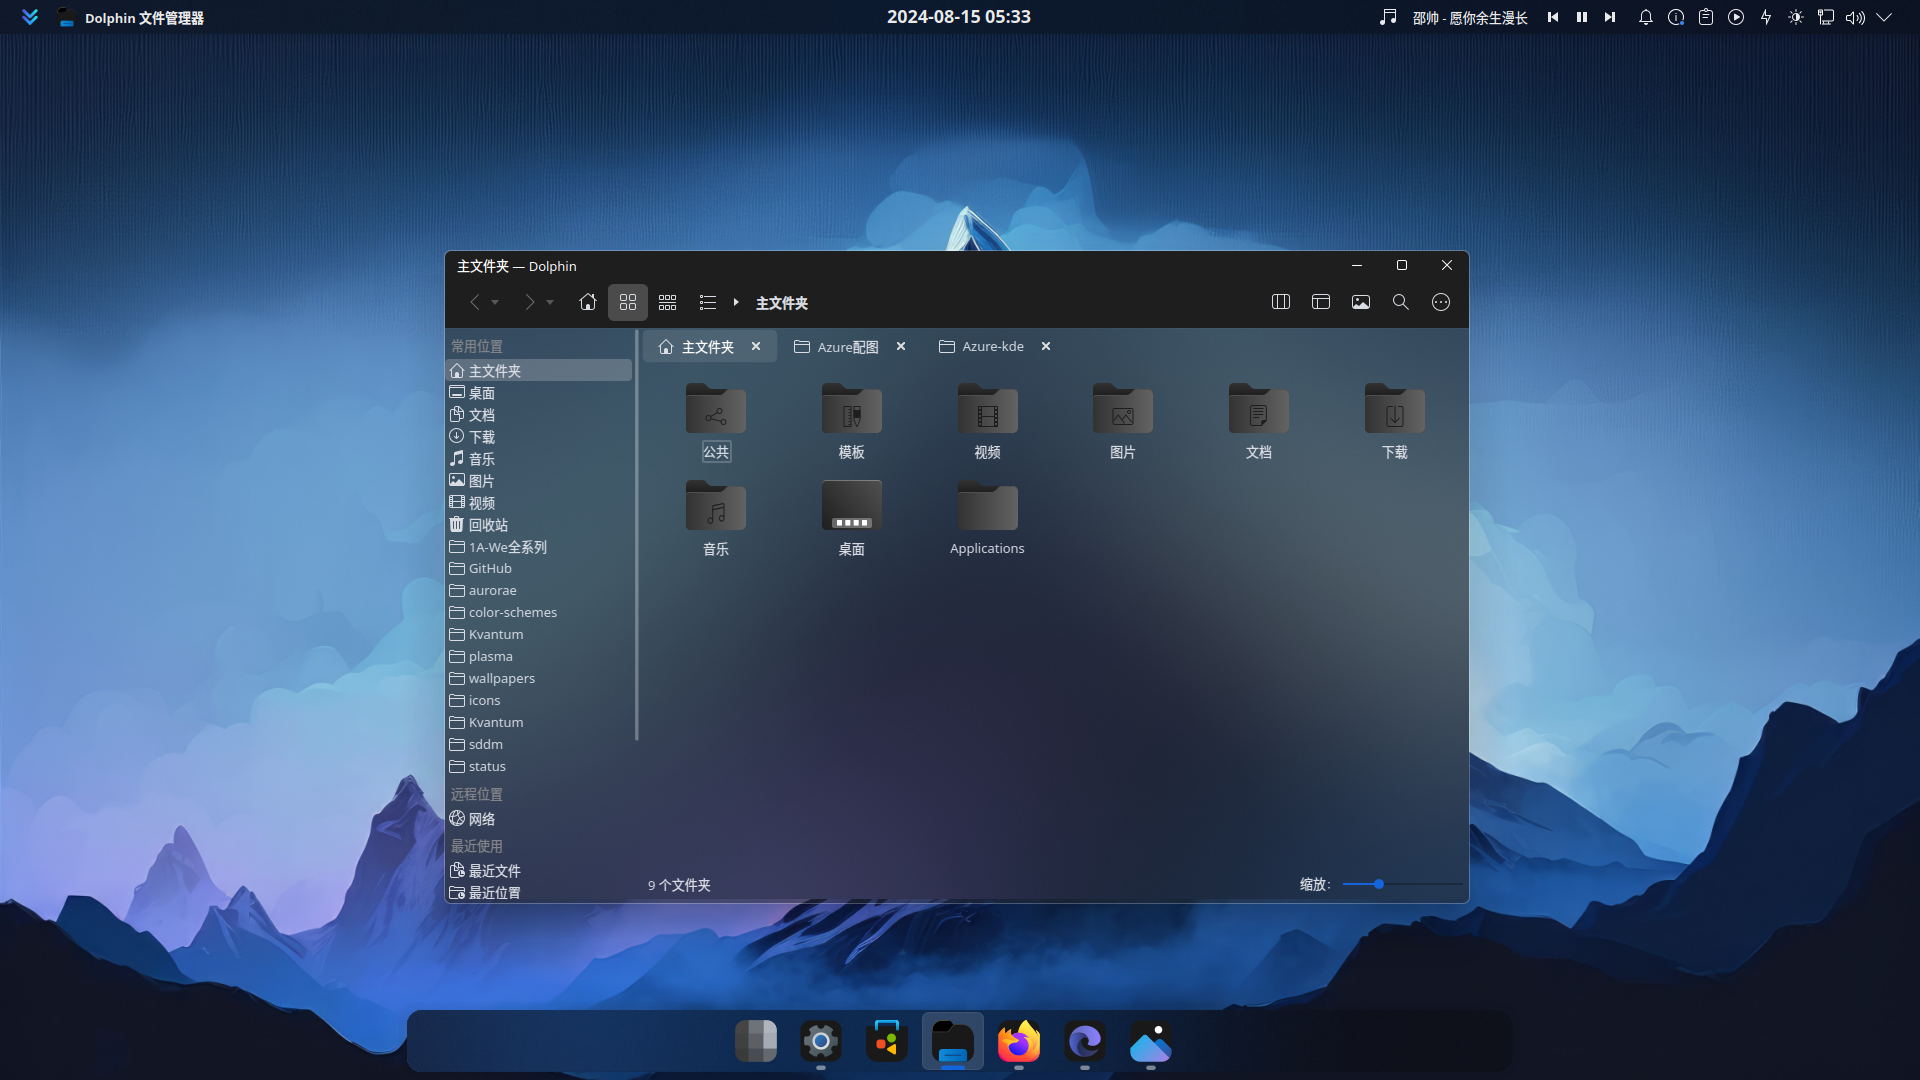This screenshot has height=1080, width=1920.
Task: Go forward with the toolbar forward arrow
Action: [529, 302]
